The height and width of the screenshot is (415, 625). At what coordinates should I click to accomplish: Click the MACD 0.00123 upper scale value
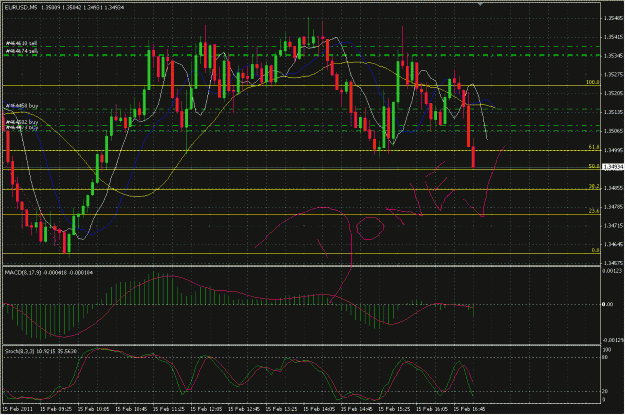click(613, 271)
